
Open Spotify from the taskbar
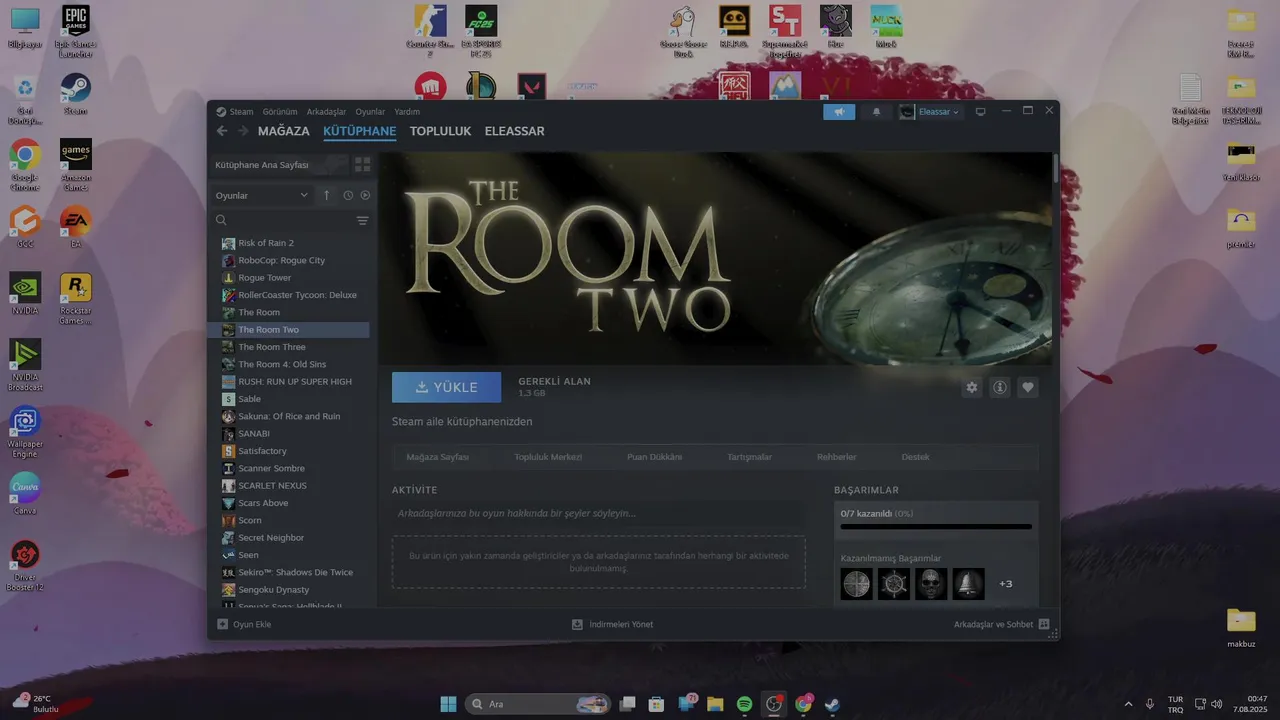pos(744,704)
